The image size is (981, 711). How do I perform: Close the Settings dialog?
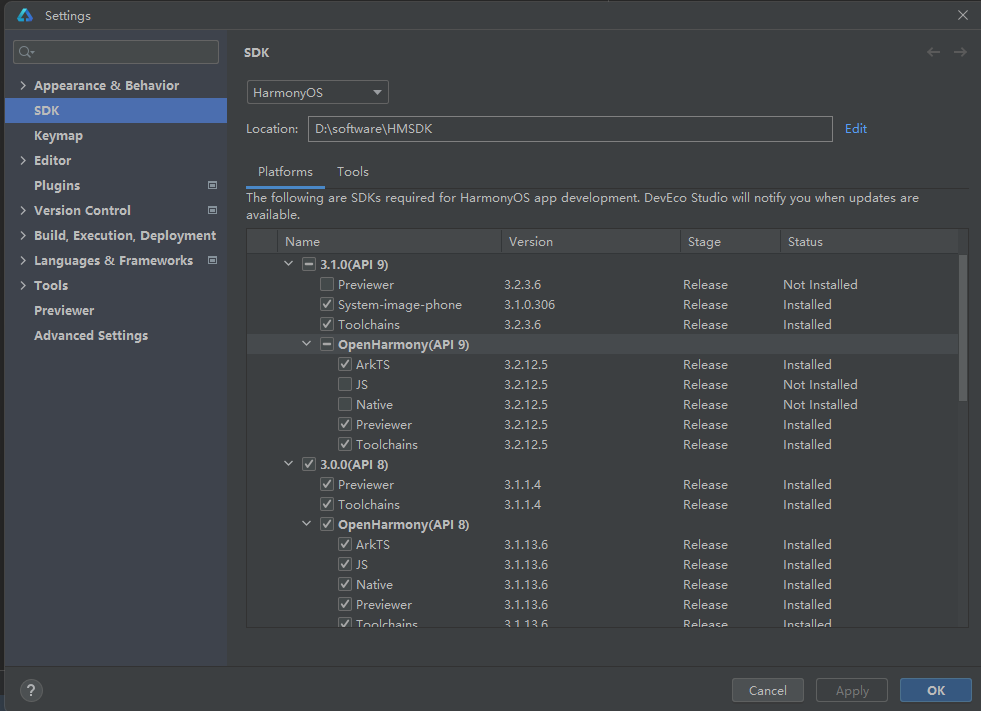[x=963, y=15]
